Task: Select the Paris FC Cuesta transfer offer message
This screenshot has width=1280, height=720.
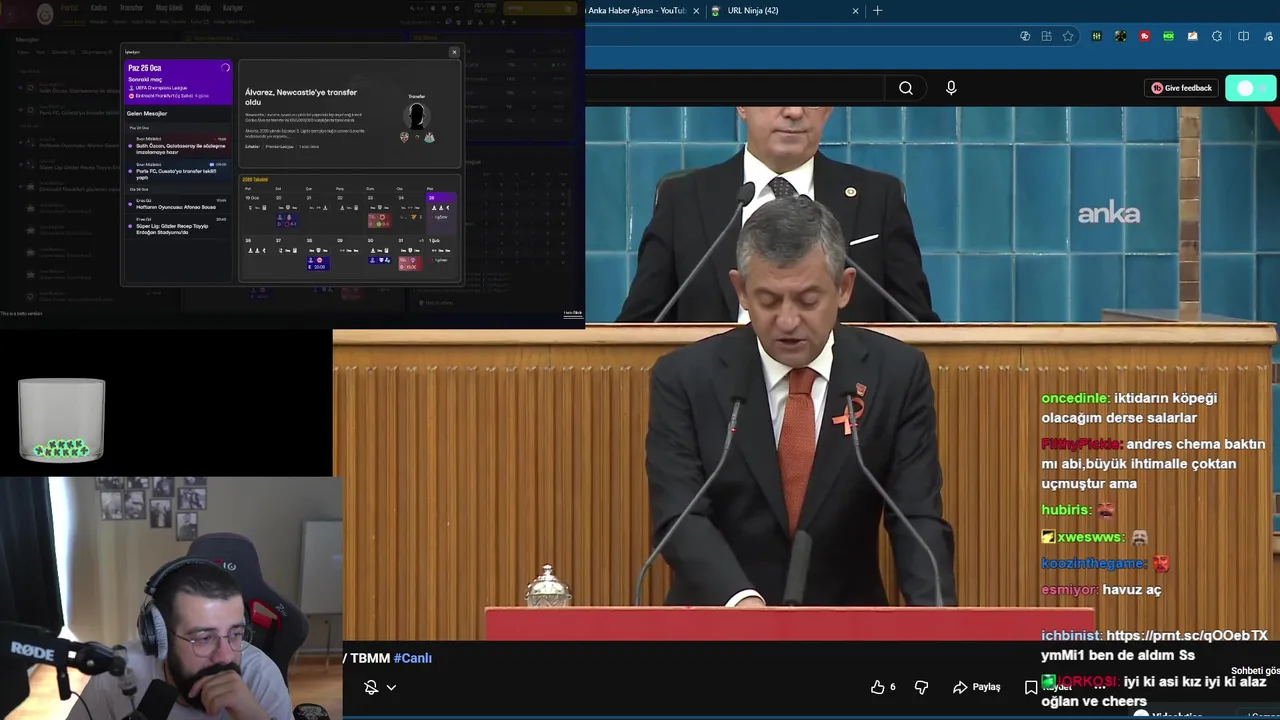Action: click(x=177, y=172)
